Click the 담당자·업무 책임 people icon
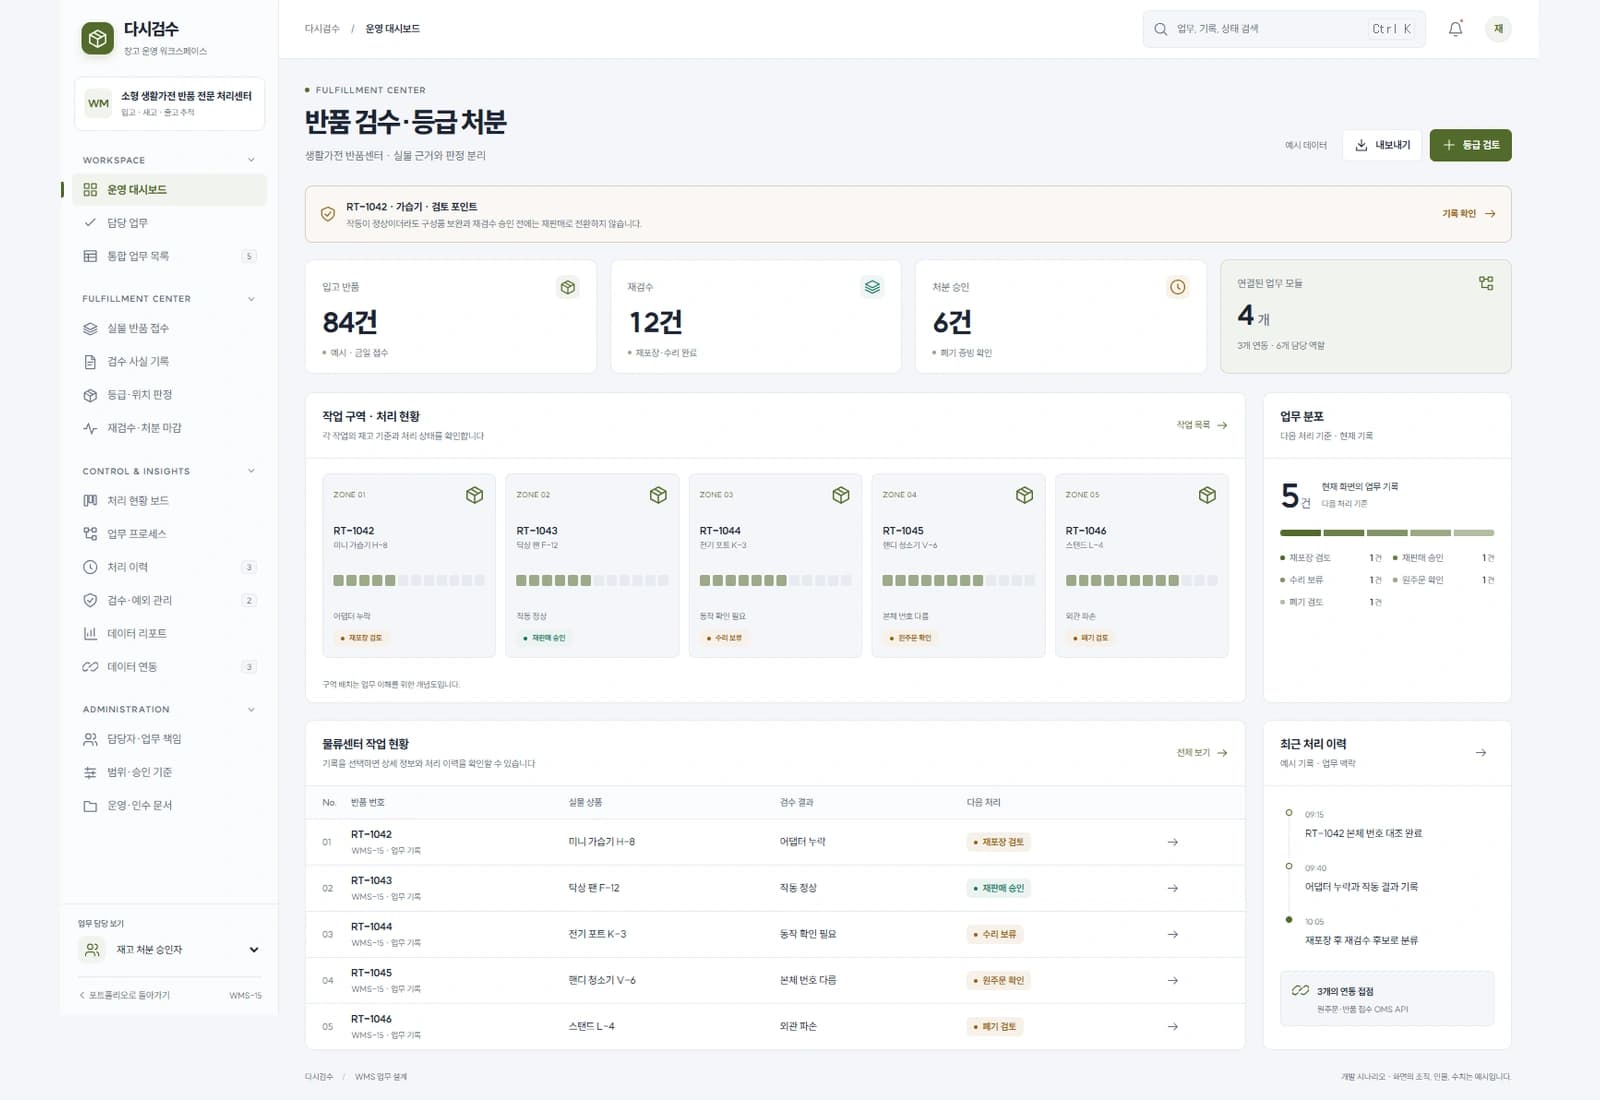This screenshot has width=1600, height=1100. point(90,739)
